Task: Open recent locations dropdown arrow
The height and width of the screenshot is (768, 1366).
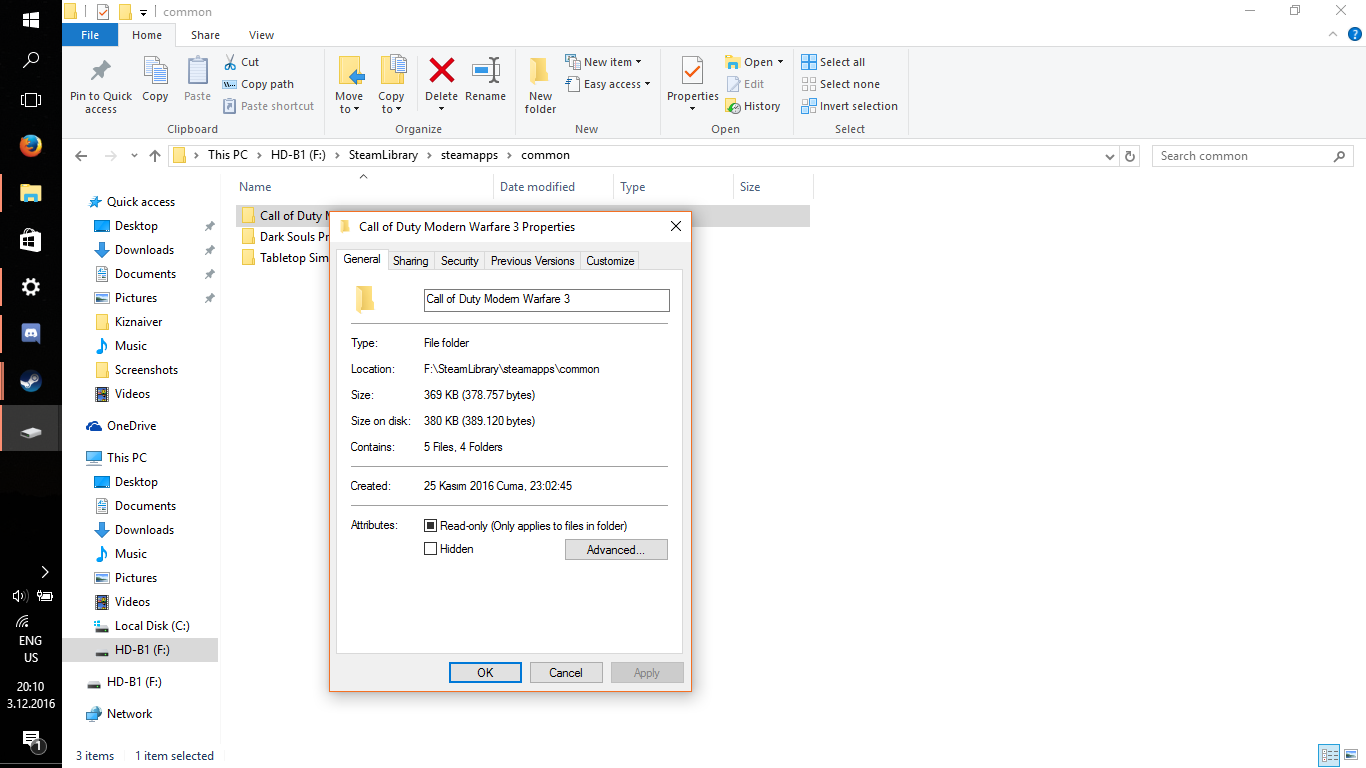Action: click(135, 156)
